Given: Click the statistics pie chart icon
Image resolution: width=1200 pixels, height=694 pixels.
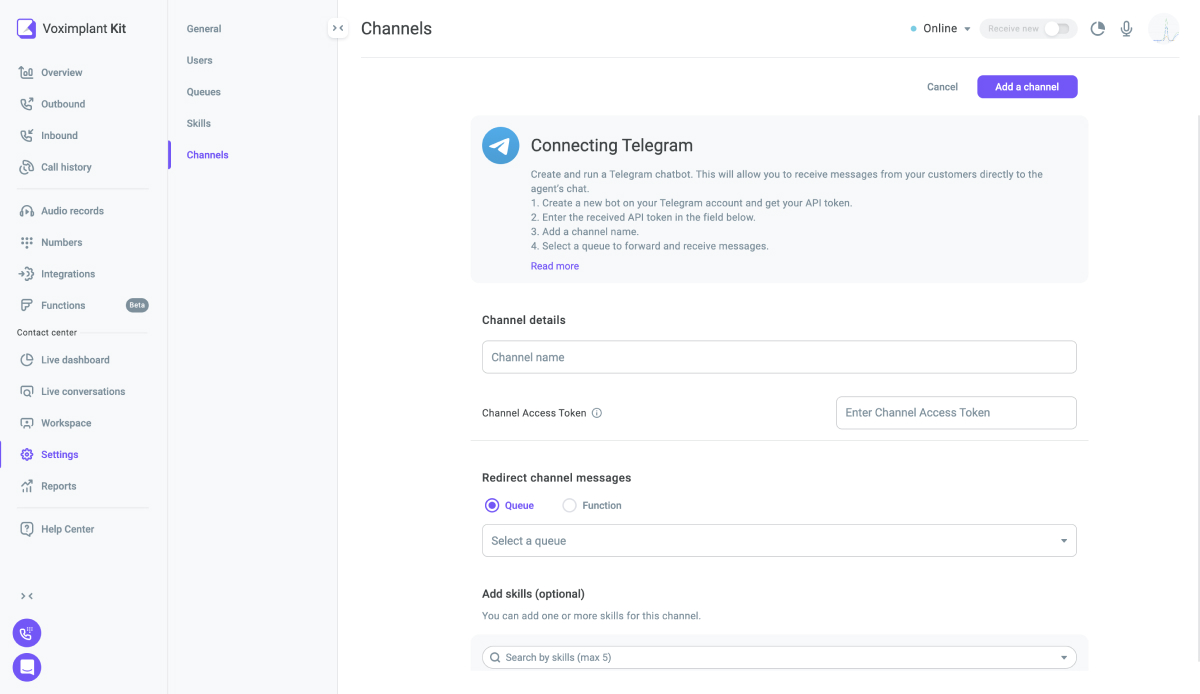Looking at the screenshot, I should [1097, 29].
